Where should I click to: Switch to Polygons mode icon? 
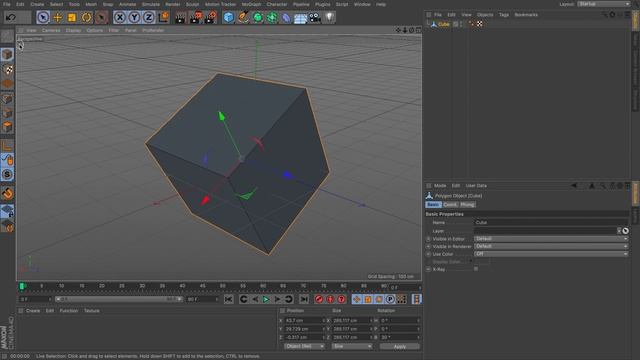coord(7,127)
